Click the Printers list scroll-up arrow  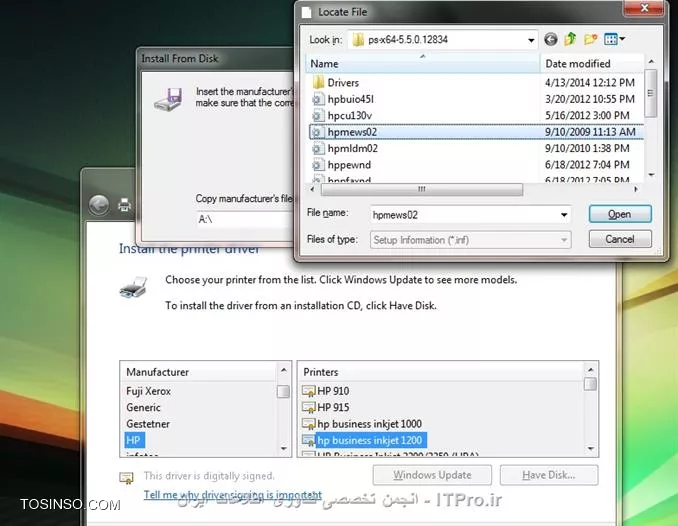[591, 370]
